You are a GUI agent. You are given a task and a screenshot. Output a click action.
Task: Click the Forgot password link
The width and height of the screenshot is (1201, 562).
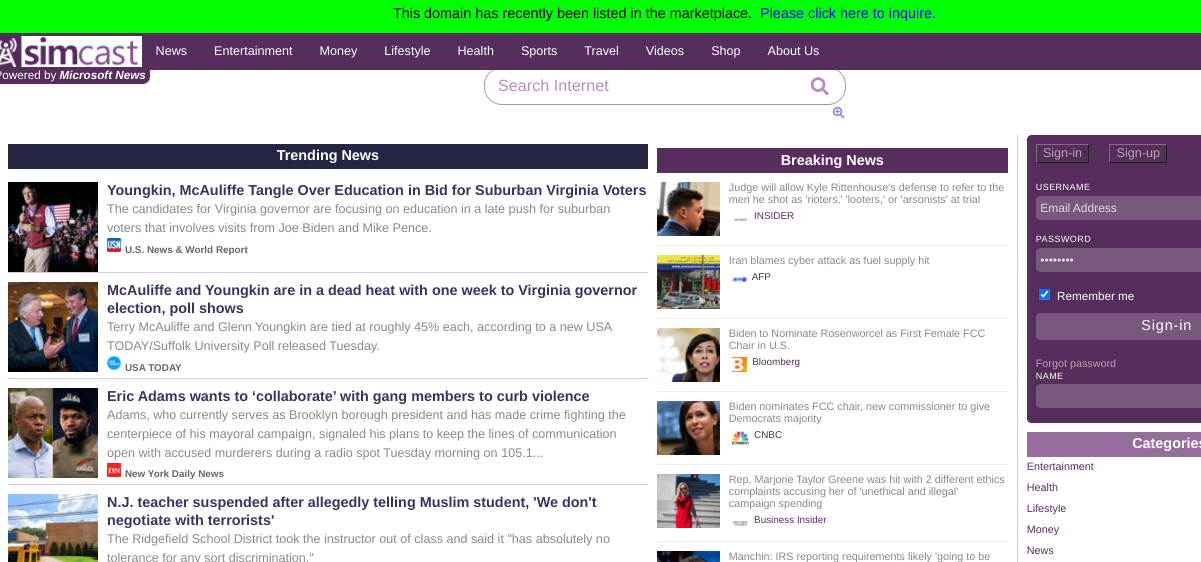1076,363
